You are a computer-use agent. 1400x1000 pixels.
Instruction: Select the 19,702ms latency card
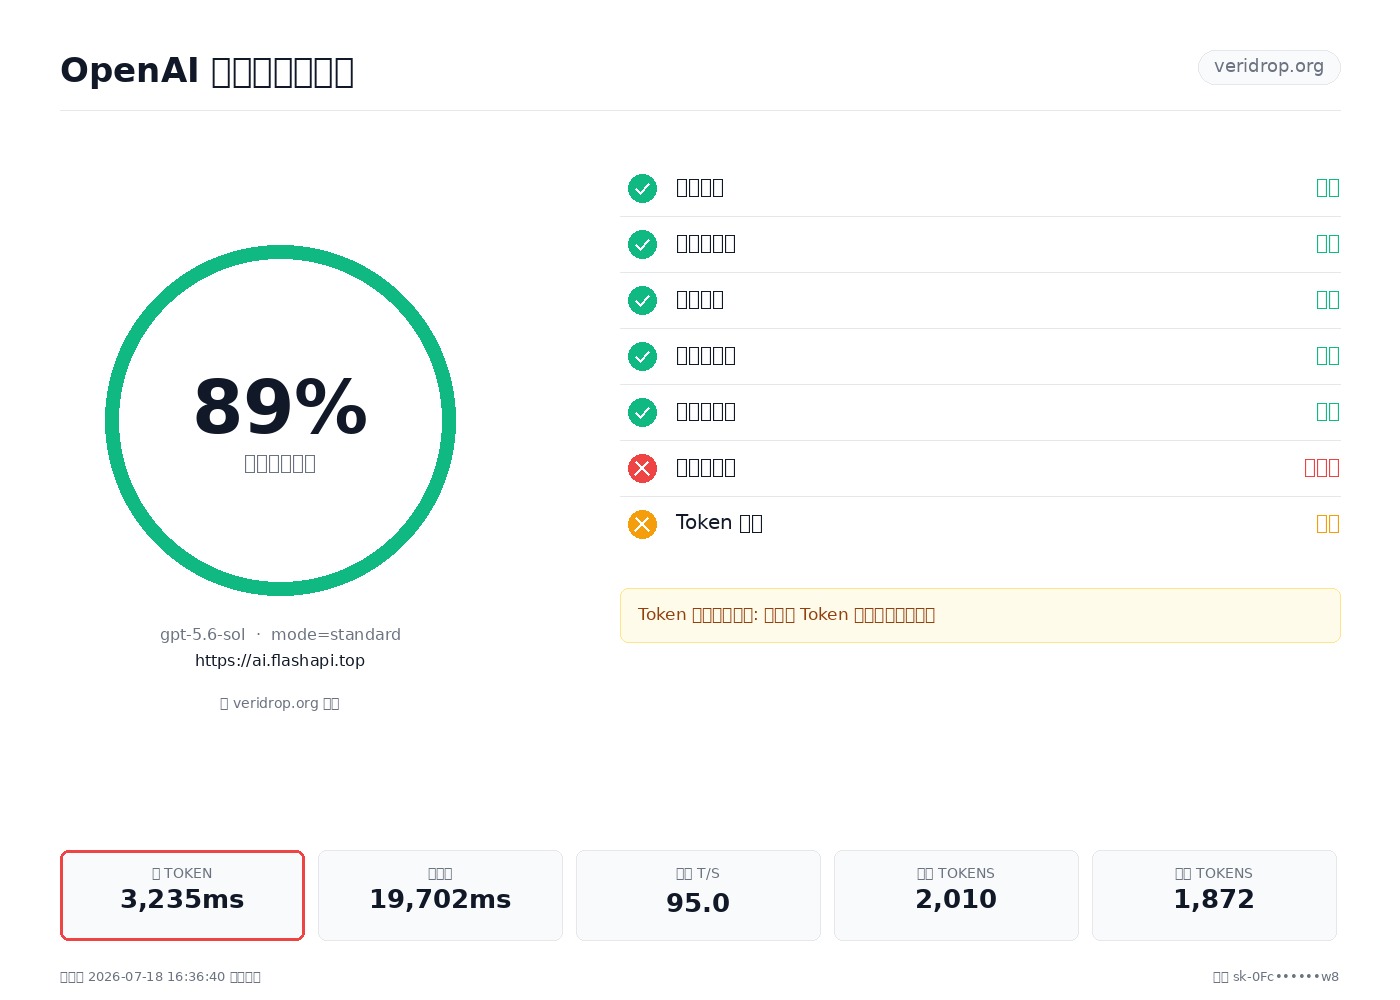coord(440,895)
